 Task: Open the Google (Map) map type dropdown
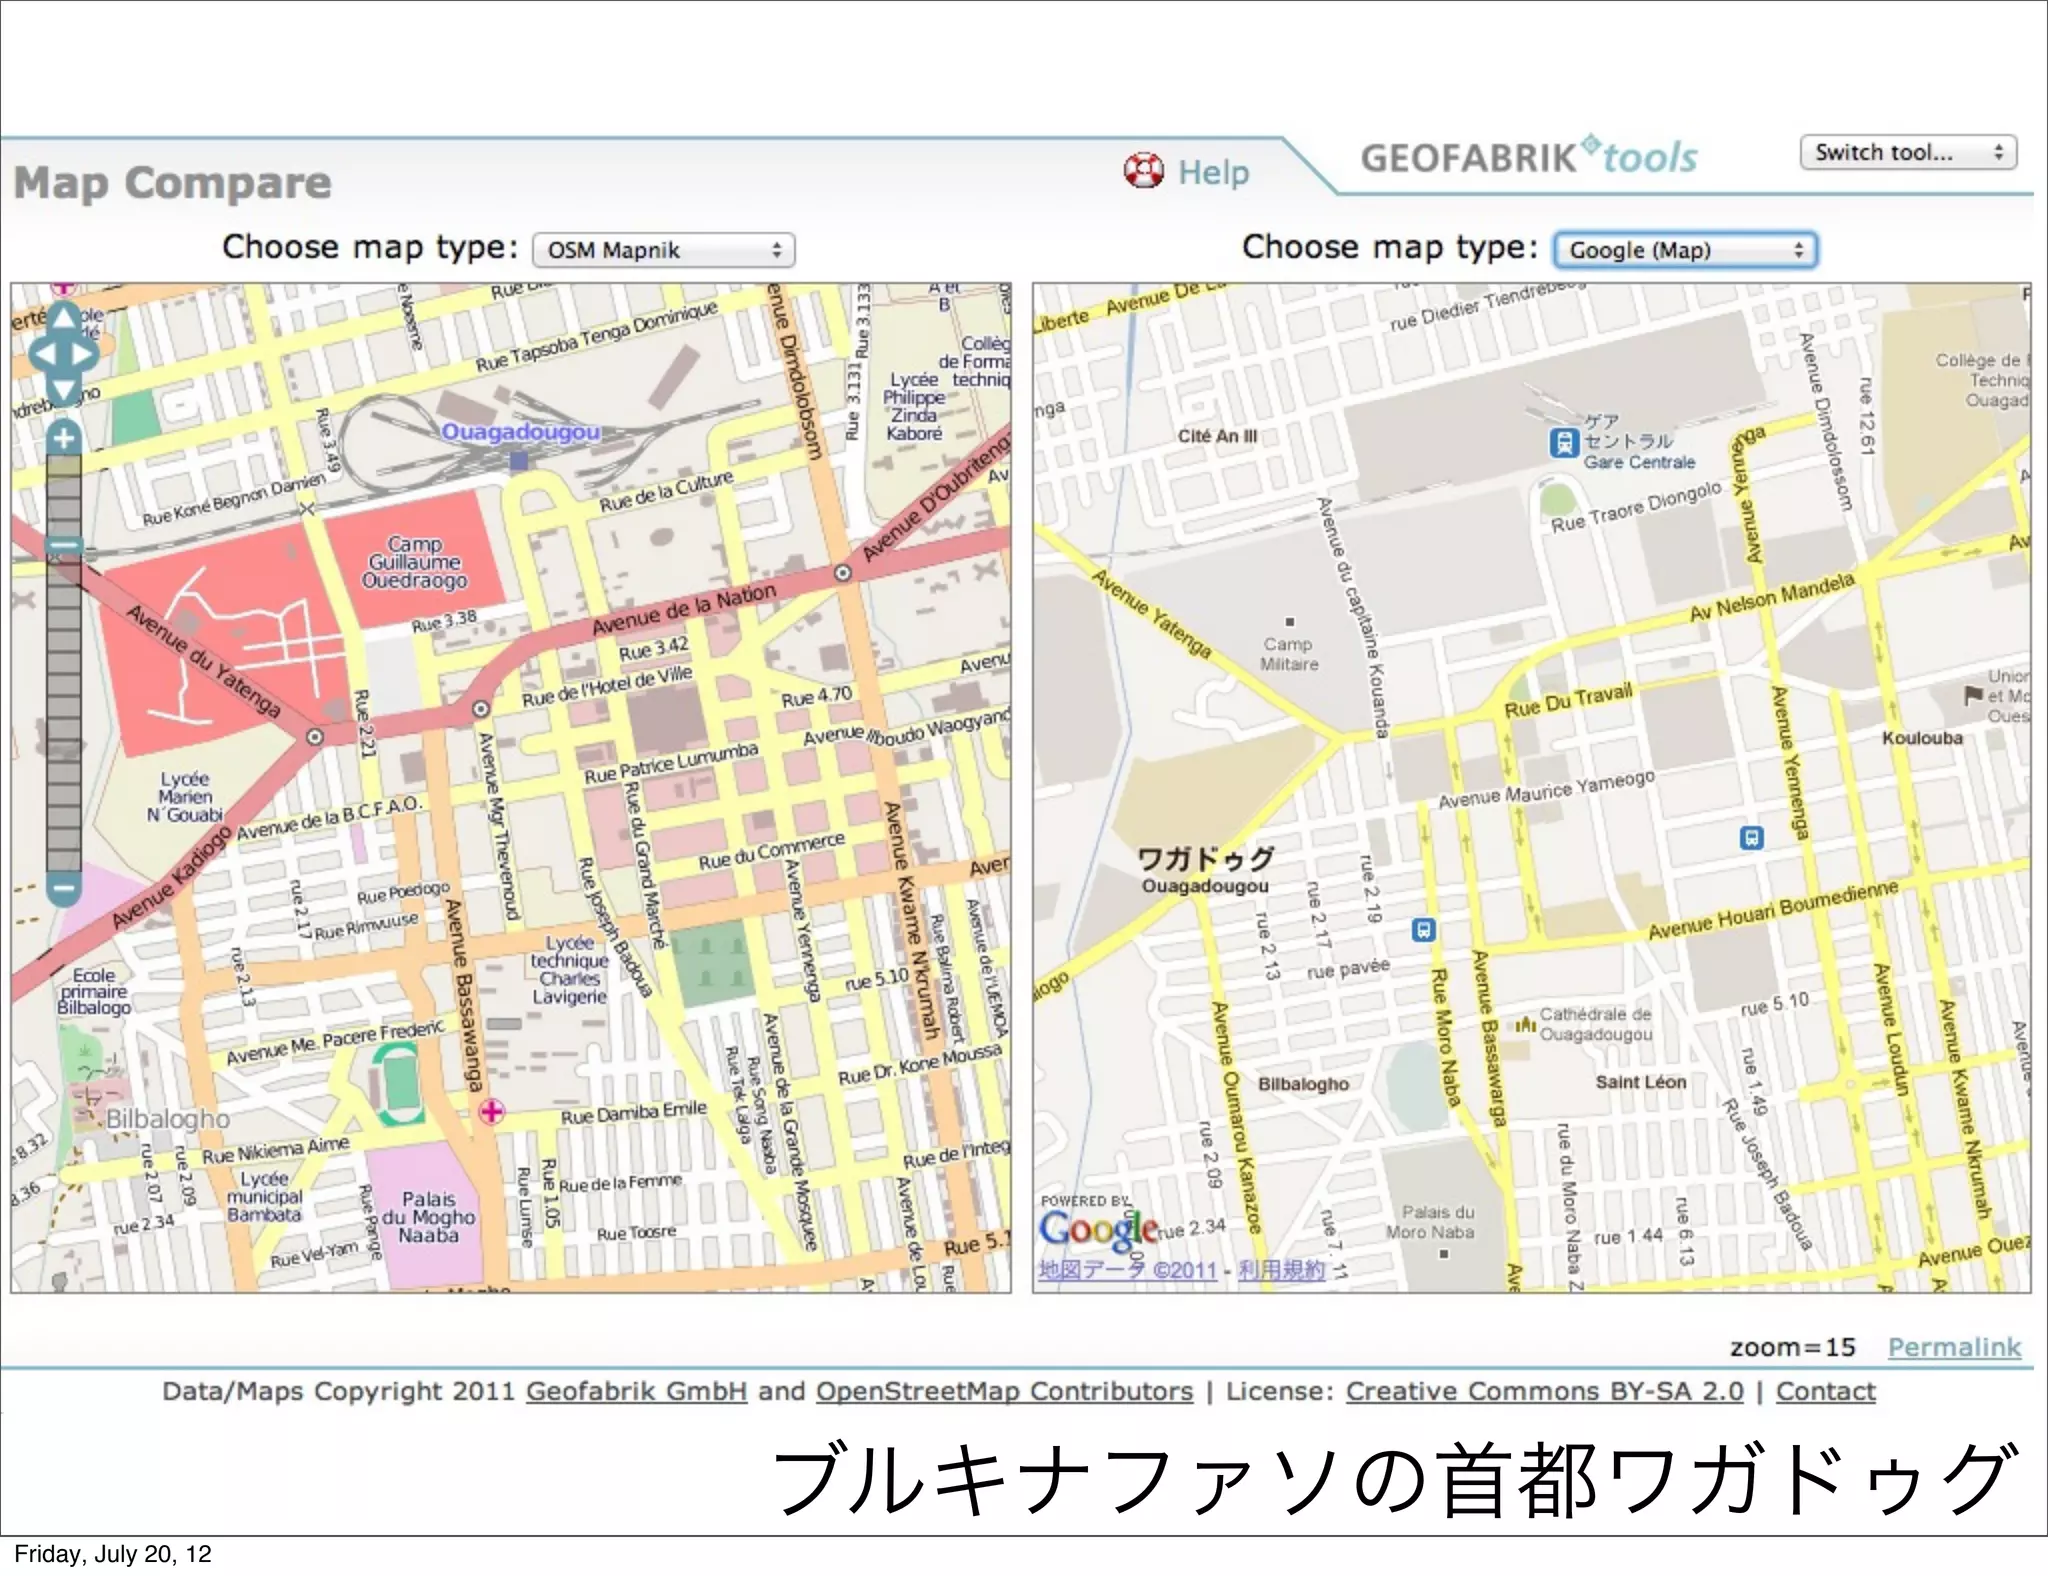coord(1685,250)
